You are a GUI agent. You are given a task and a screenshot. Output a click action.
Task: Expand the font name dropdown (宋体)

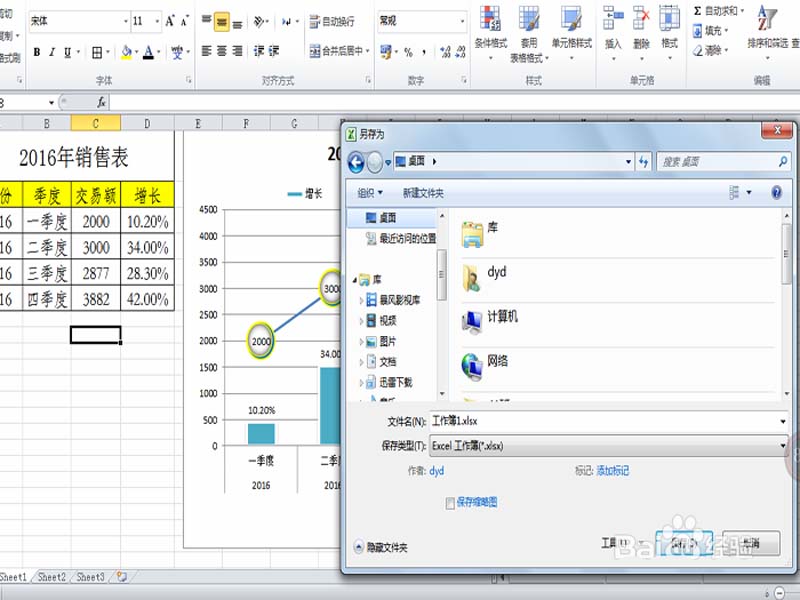(x=125, y=21)
